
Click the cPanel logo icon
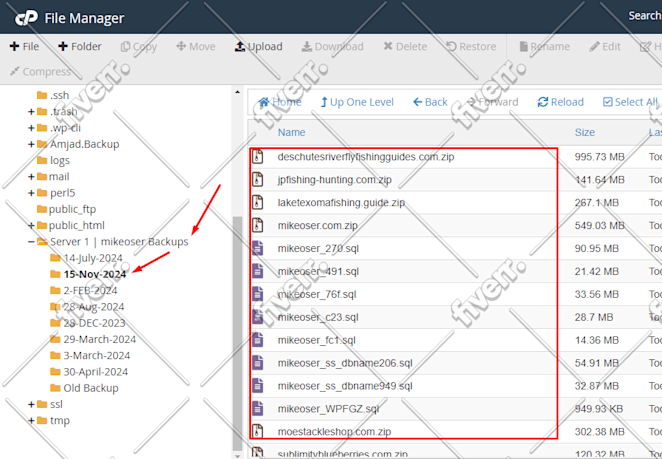(x=26, y=18)
